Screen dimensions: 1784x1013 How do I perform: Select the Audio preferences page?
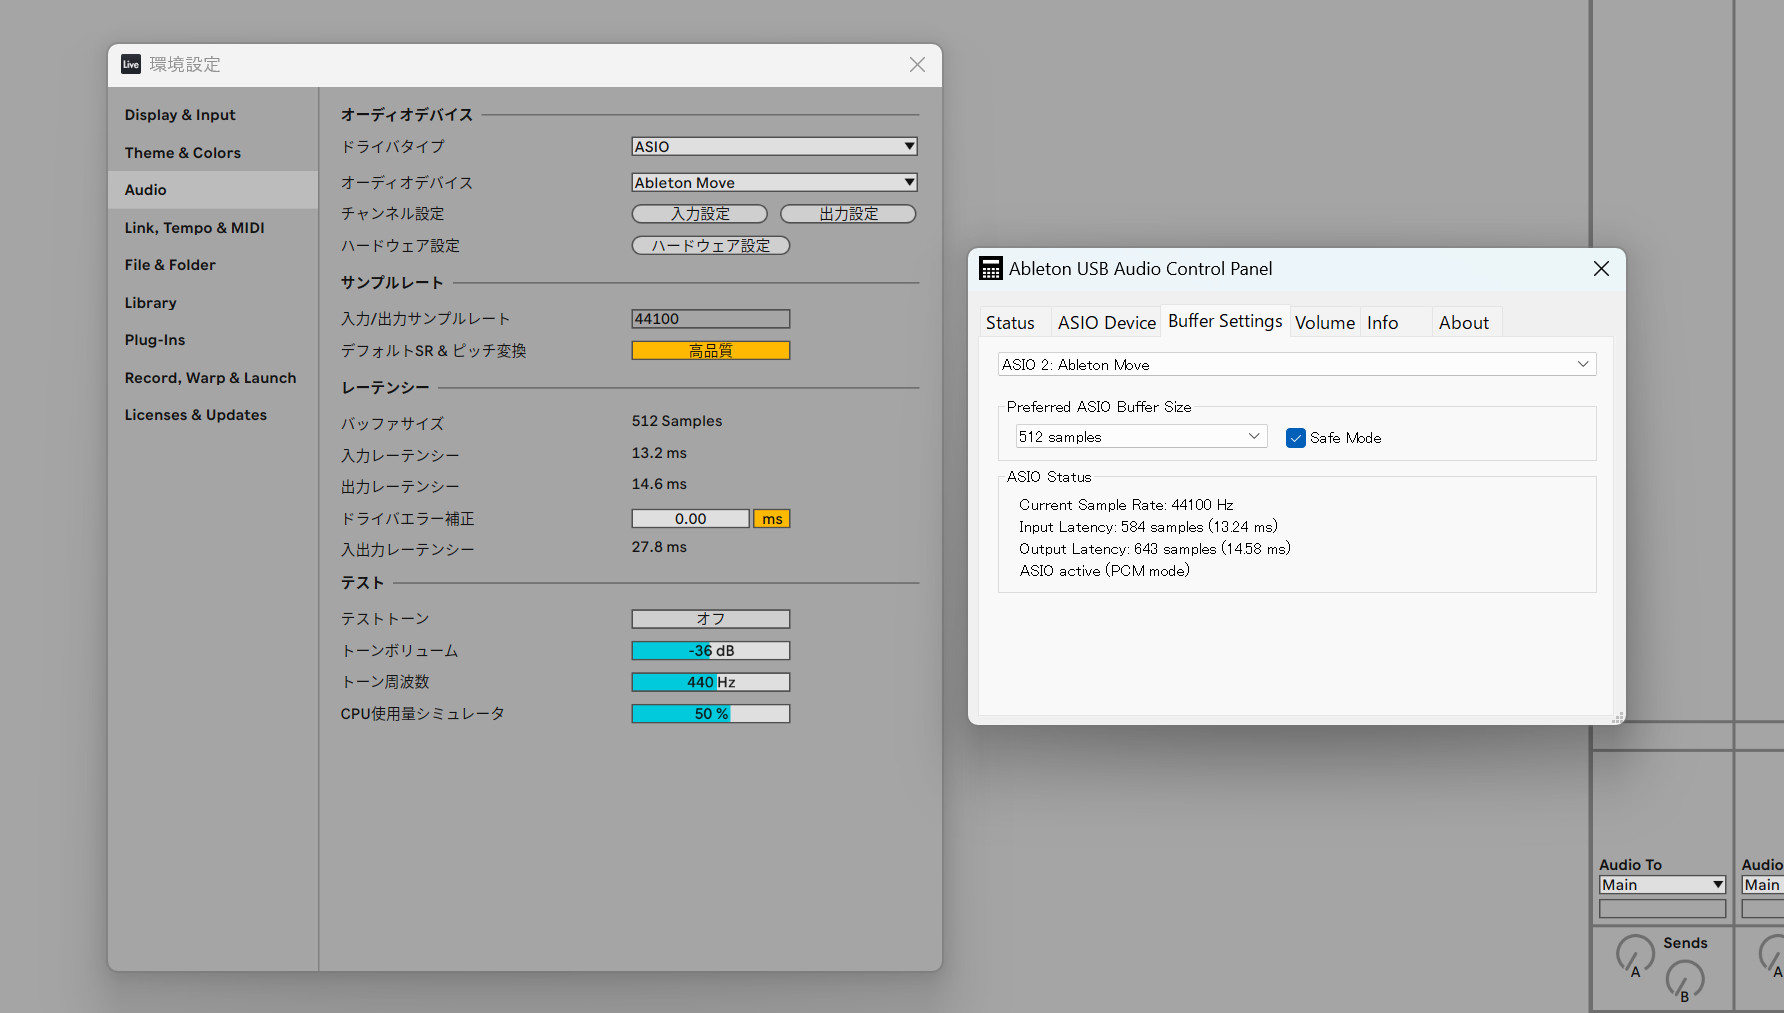coord(213,190)
